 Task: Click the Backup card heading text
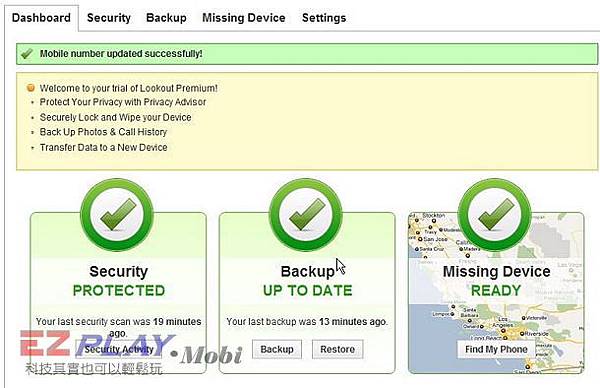[x=307, y=271]
